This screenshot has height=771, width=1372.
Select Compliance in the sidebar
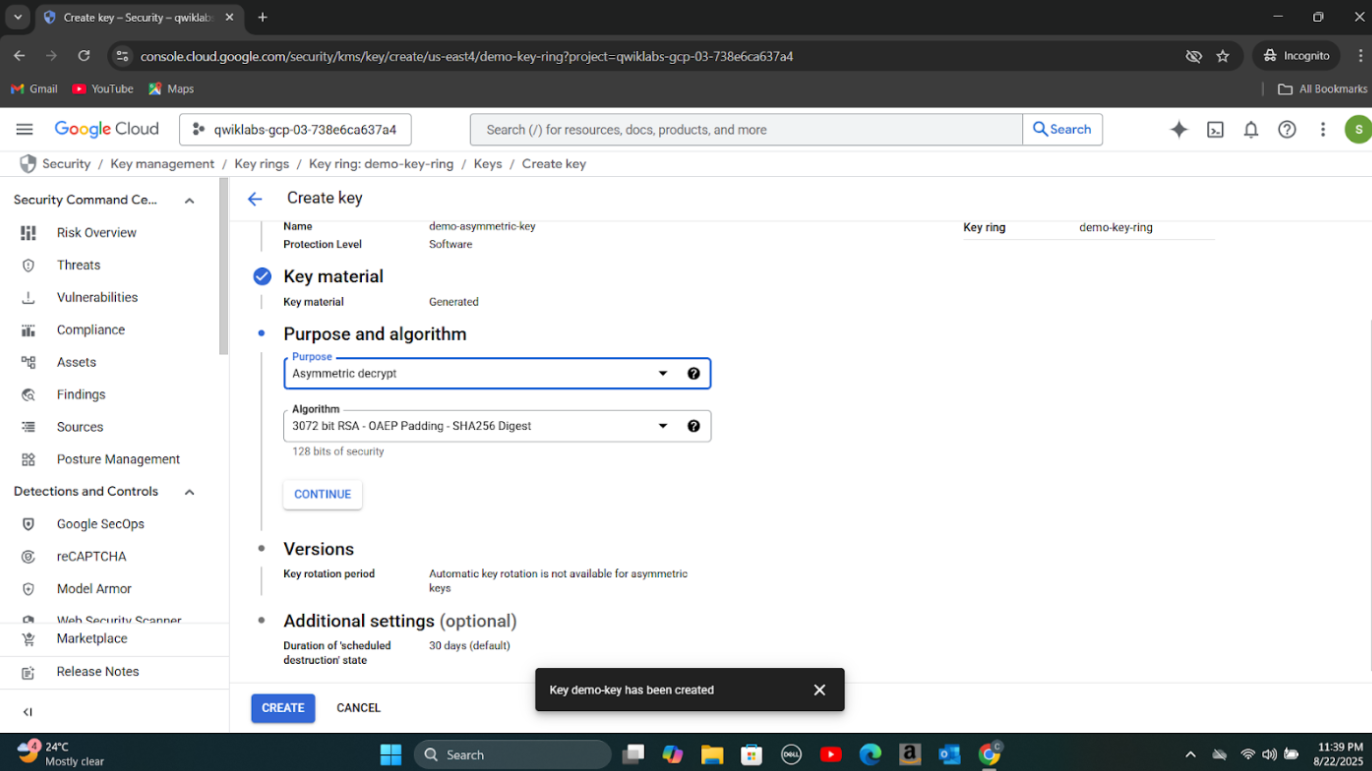click(90, 330)
